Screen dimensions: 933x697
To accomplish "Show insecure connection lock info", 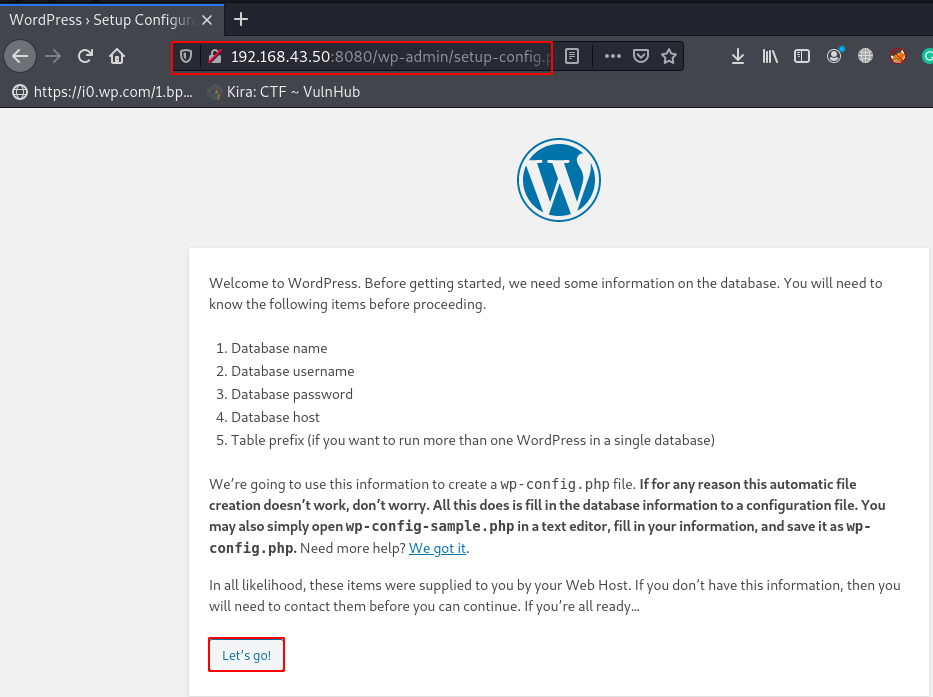I will click(x=215, y=57).
